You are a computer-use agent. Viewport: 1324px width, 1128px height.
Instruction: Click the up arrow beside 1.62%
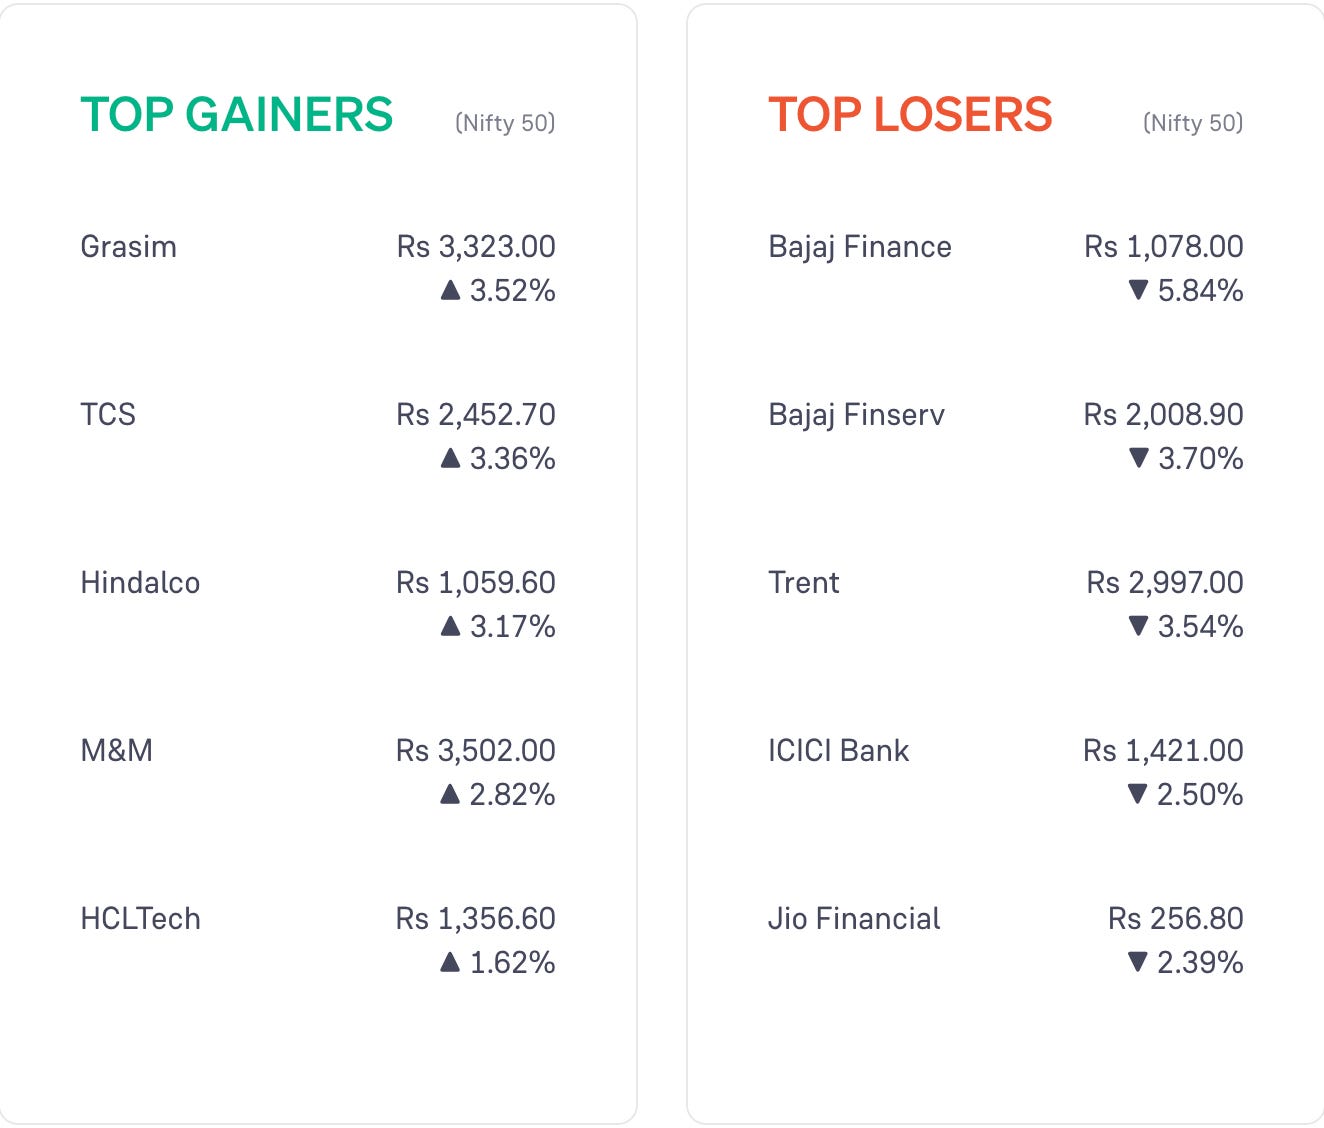(x=450, y=962)
